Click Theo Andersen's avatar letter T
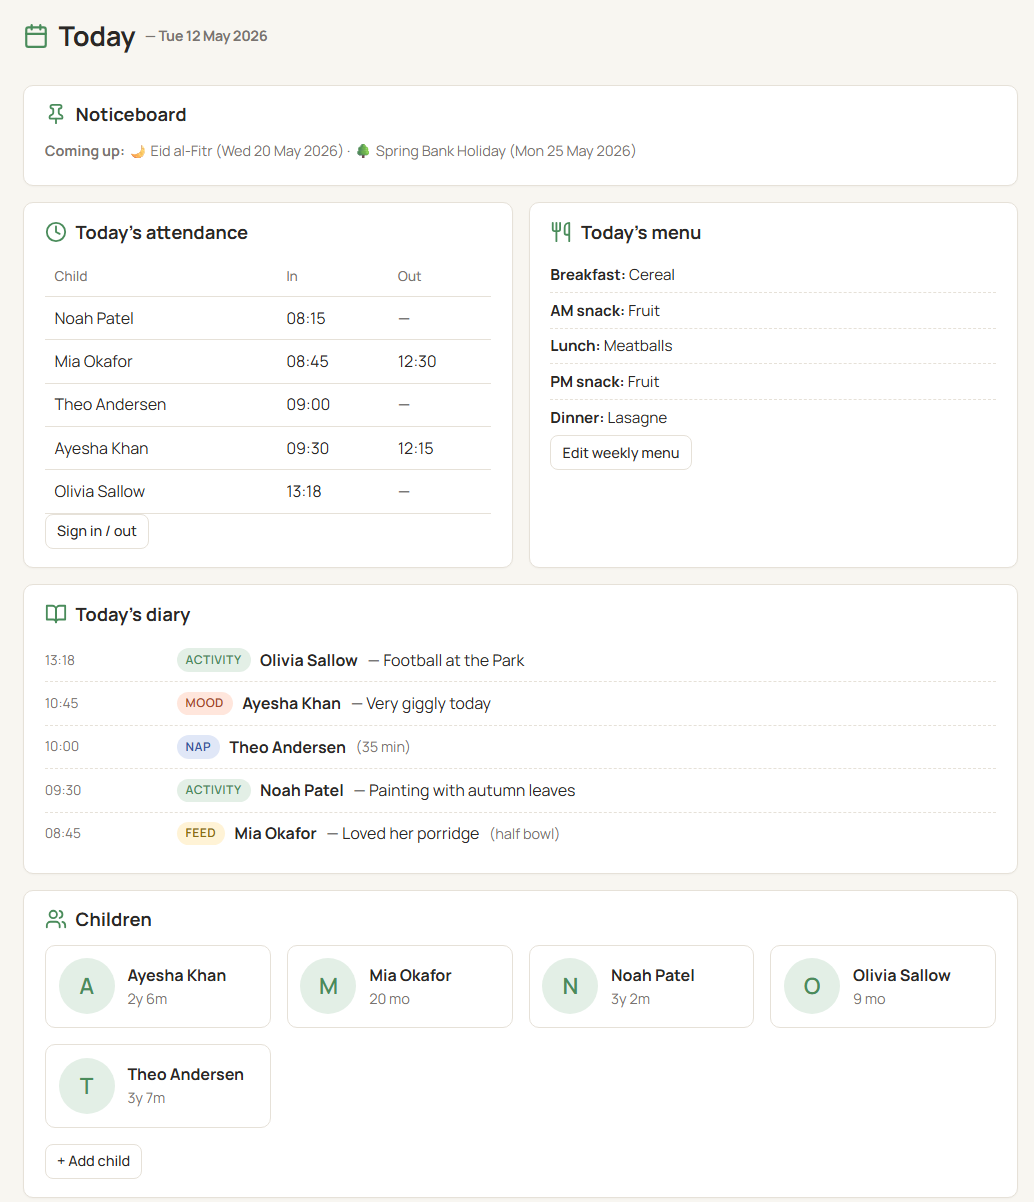This screenshot has height=1202, width=1034. 87,1085
